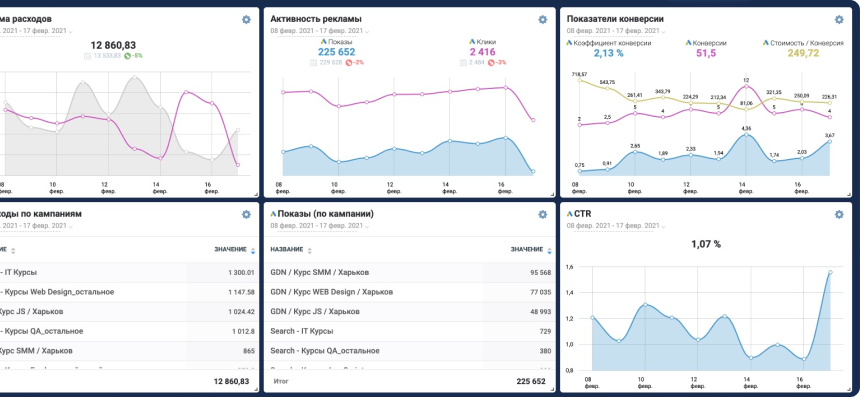Click resize handle corner of Активность рекламы widget

click(552, 195)
